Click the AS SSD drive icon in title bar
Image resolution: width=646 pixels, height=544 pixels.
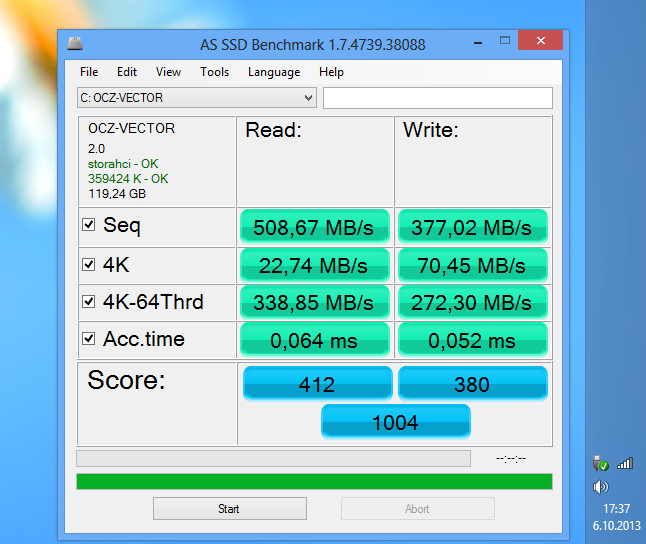point(75,44)
